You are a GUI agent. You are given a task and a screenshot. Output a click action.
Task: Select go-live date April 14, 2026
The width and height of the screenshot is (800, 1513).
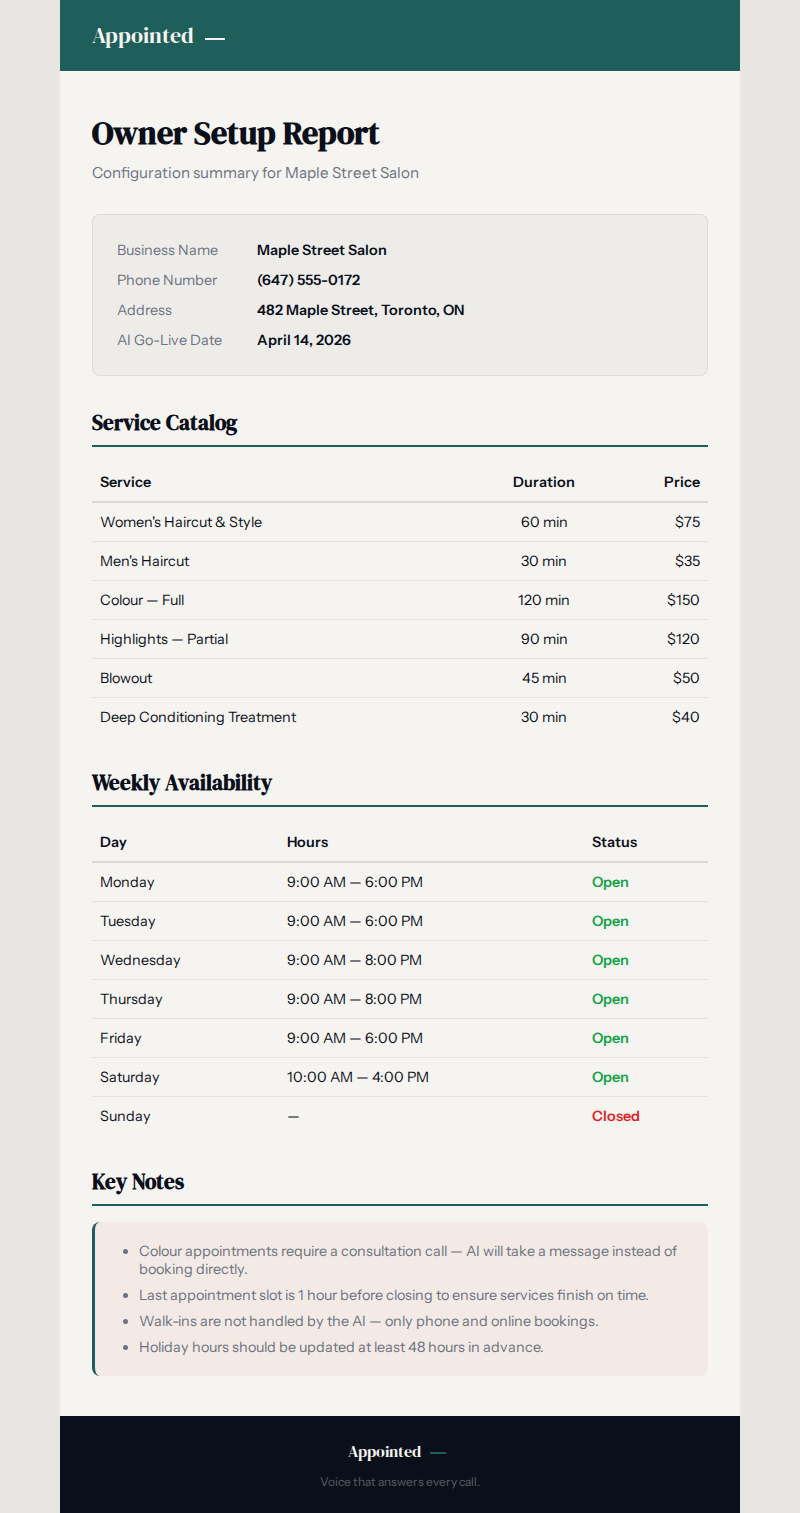click(304, 340)
